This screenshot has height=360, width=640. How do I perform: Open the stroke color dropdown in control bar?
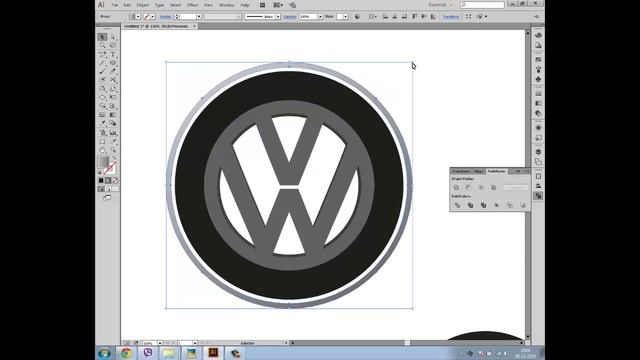click(153, 16)
